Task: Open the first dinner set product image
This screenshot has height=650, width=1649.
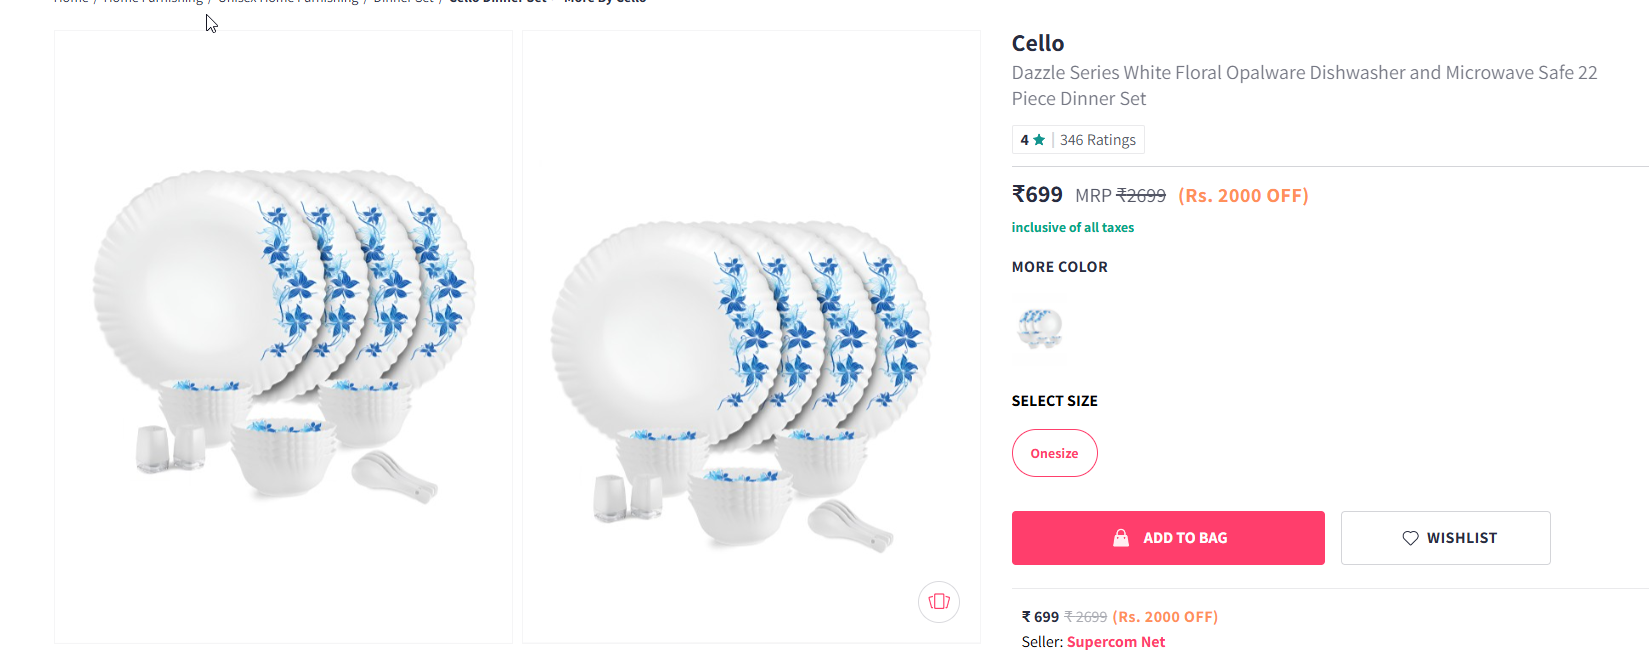Action: point(284,336)
